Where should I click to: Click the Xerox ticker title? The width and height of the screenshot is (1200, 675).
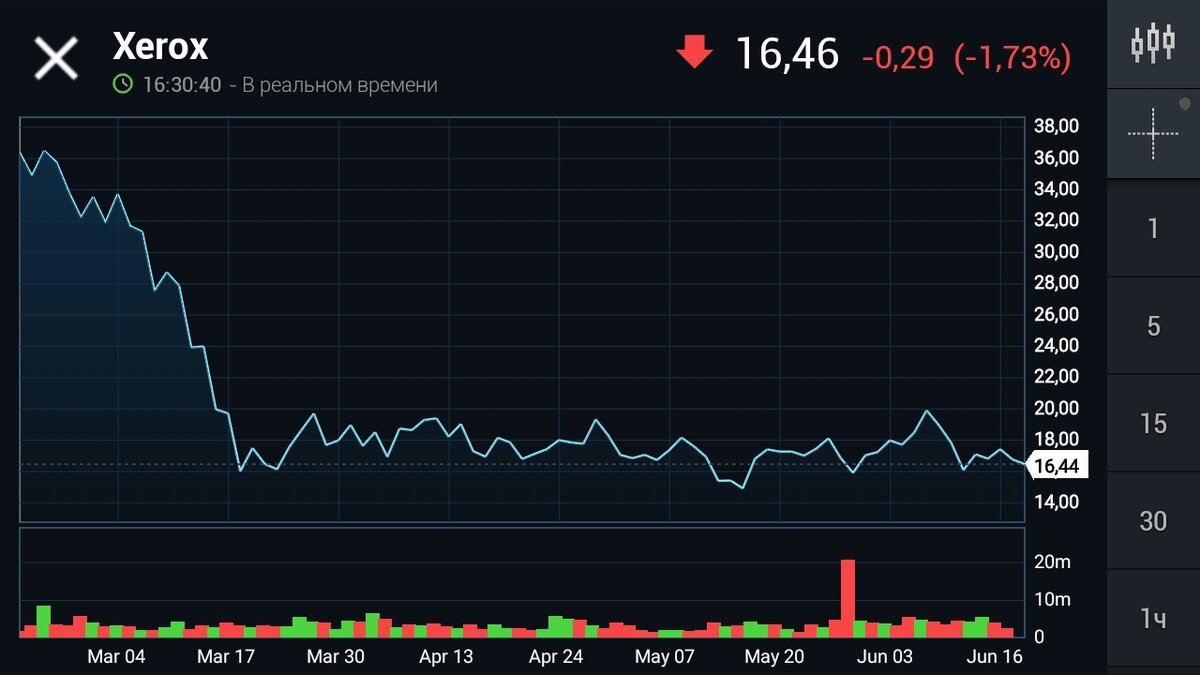coord(161,47)
